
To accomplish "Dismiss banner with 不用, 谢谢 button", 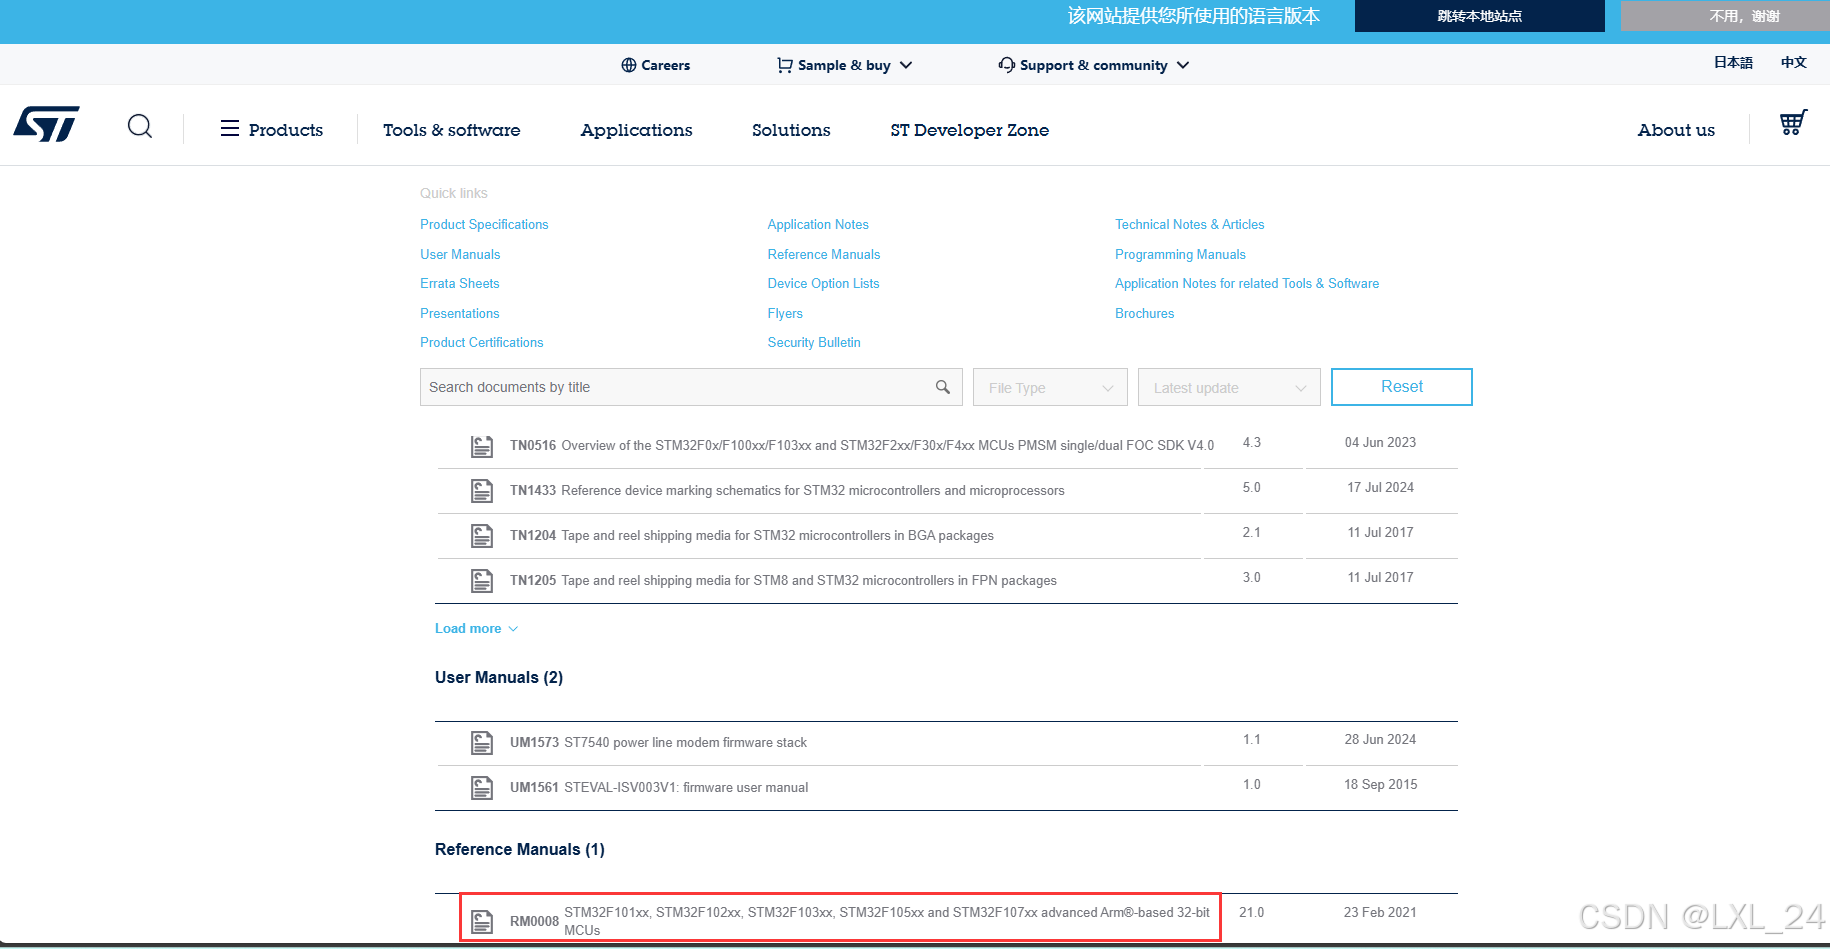I will tap(1725, 16).
